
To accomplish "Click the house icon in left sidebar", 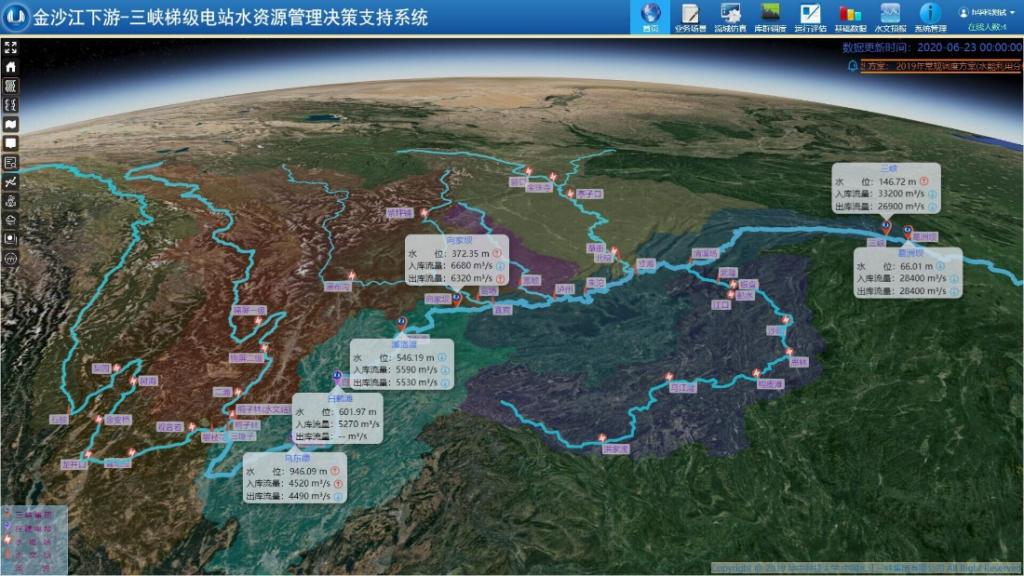I will click(11, 67).
